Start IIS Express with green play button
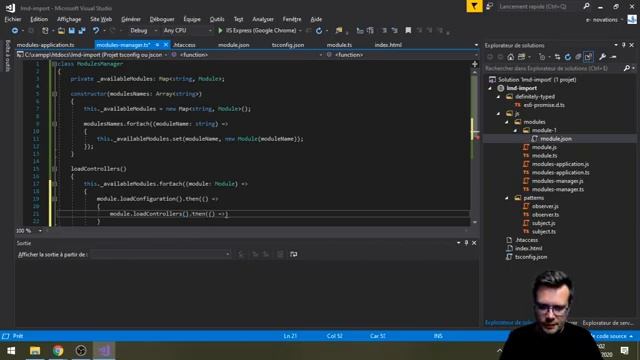Screen dimensions: 640x360 [x=220, y=31]
